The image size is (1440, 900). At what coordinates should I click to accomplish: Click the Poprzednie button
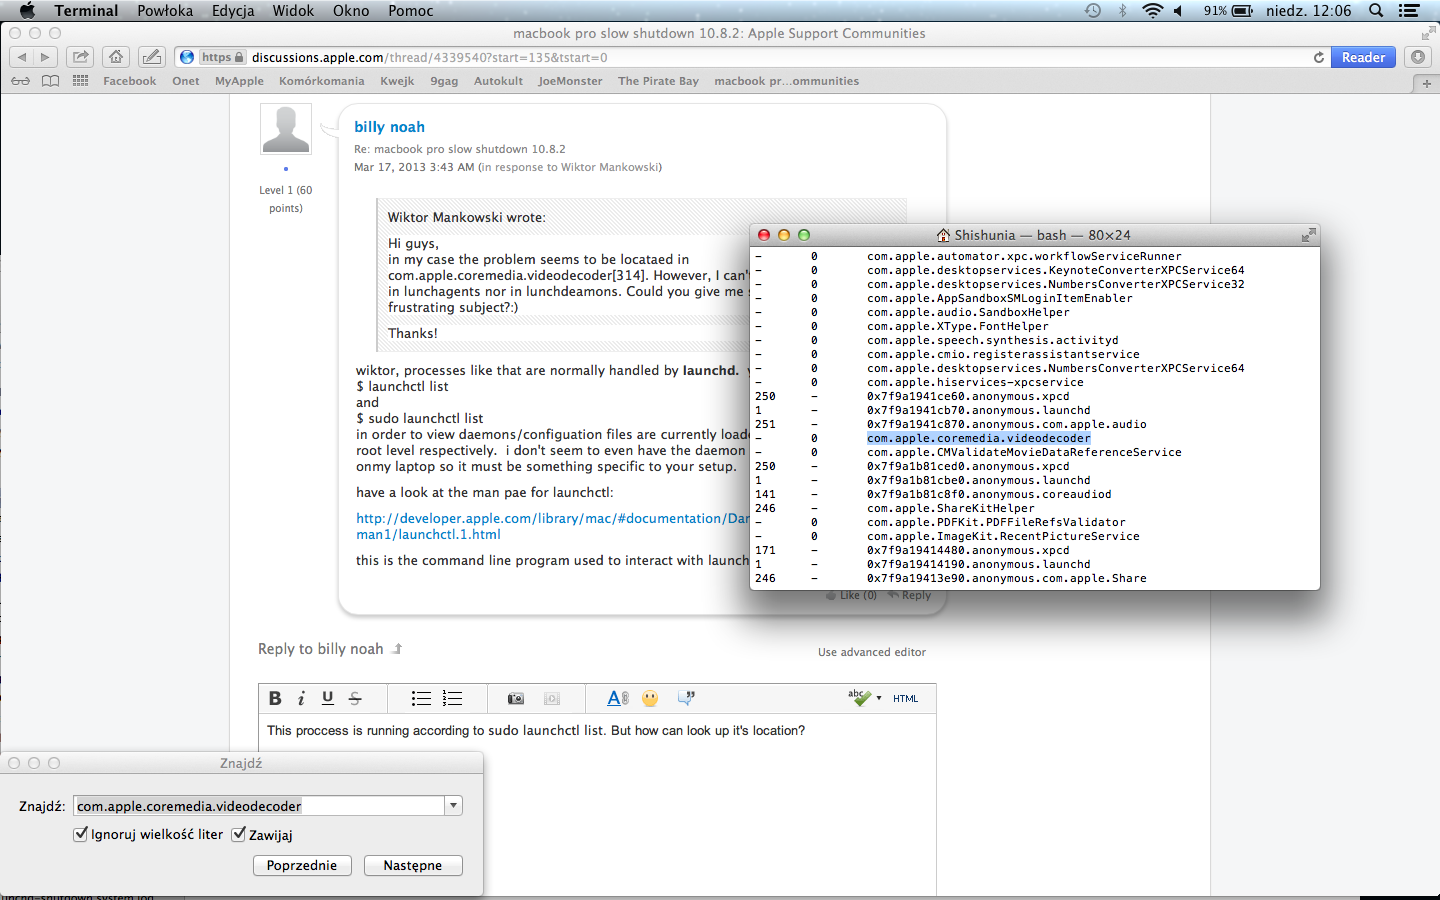point(302,866)
